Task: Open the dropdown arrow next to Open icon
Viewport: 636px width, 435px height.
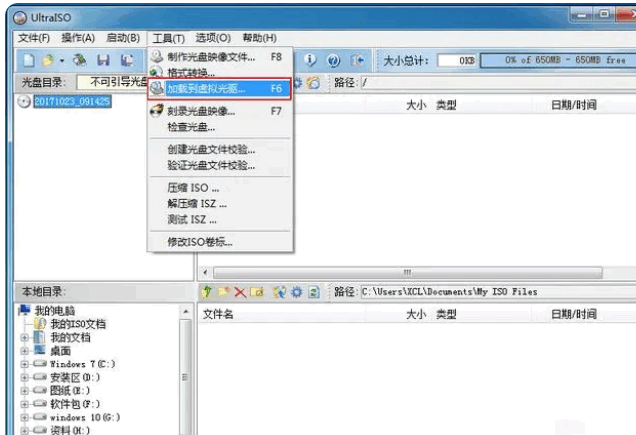Action: click(x=62, y=61)
